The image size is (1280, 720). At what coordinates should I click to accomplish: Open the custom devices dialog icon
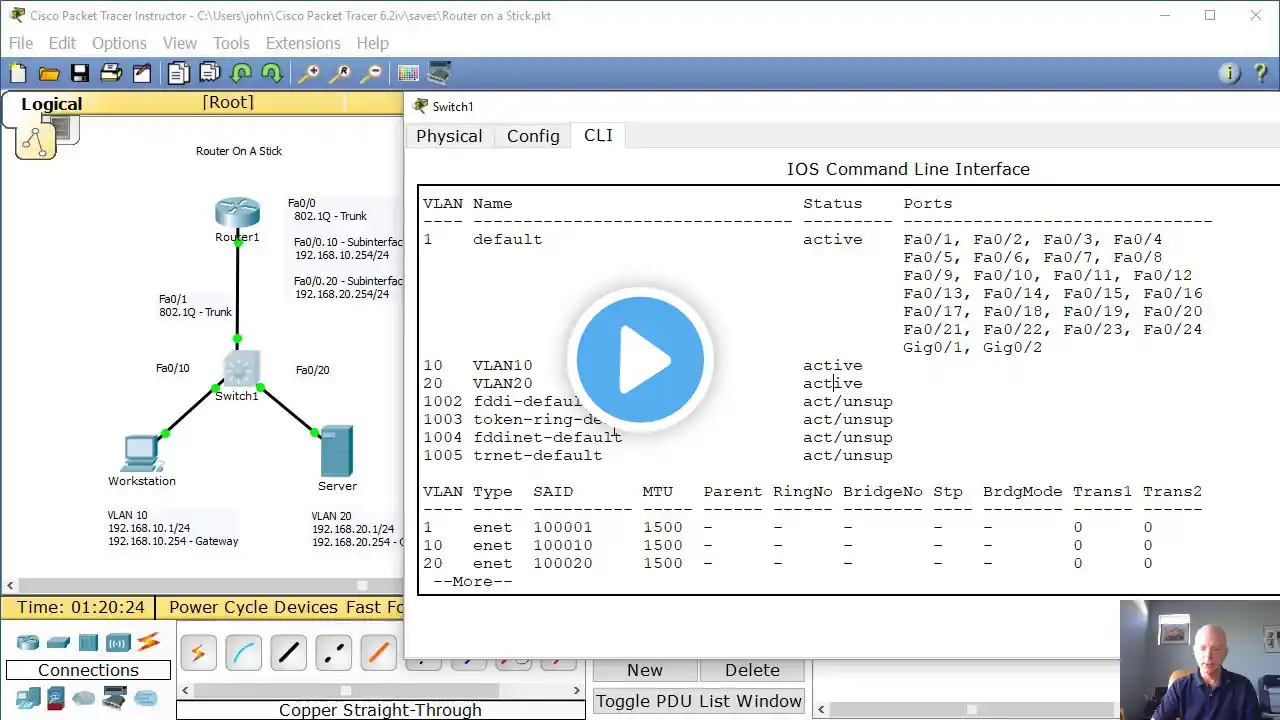click(439, 73)
